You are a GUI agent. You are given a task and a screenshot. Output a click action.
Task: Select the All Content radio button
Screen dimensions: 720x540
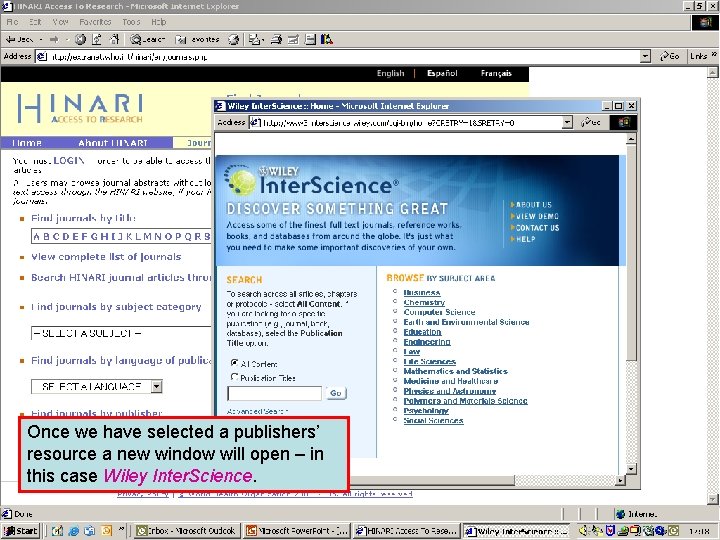[x=234, y=363]
